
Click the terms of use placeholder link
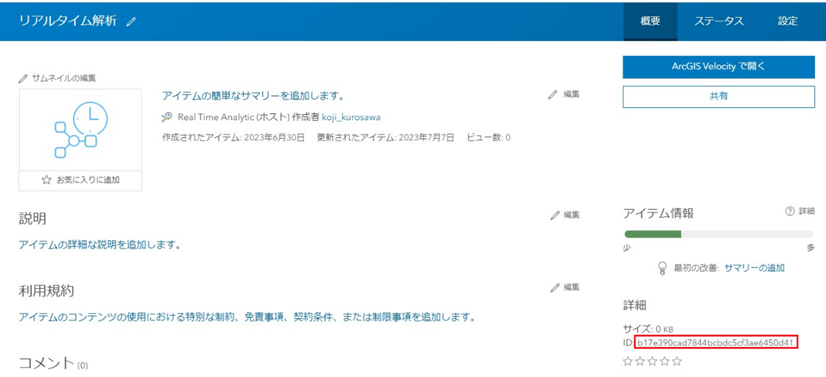pyautogui.click(x=247, y=318)
